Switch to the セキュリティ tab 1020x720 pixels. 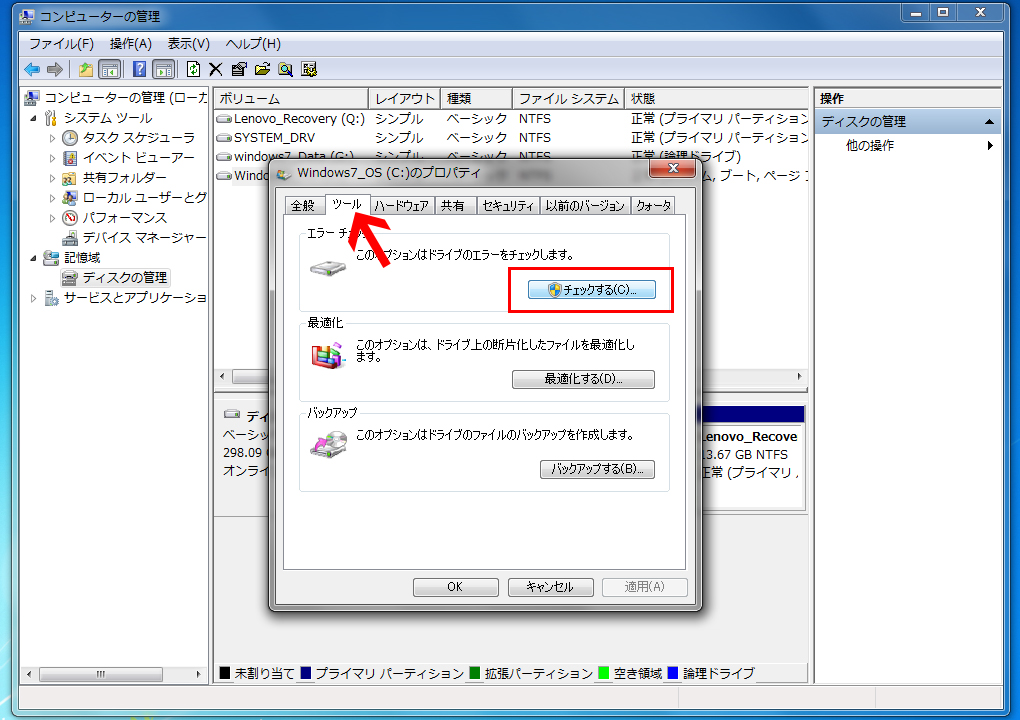508,206
